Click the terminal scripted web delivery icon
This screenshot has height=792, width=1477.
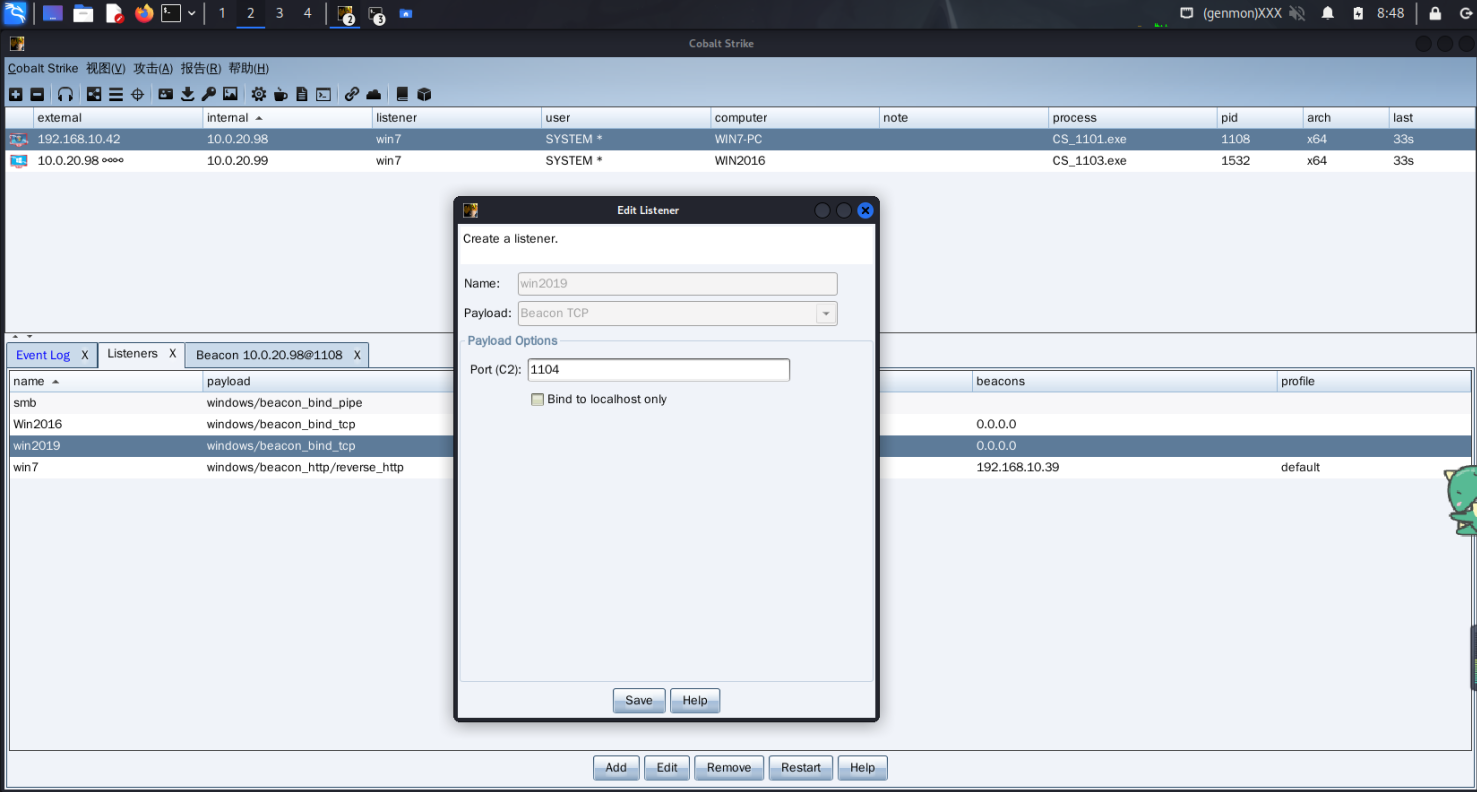[x=323, y=94]
